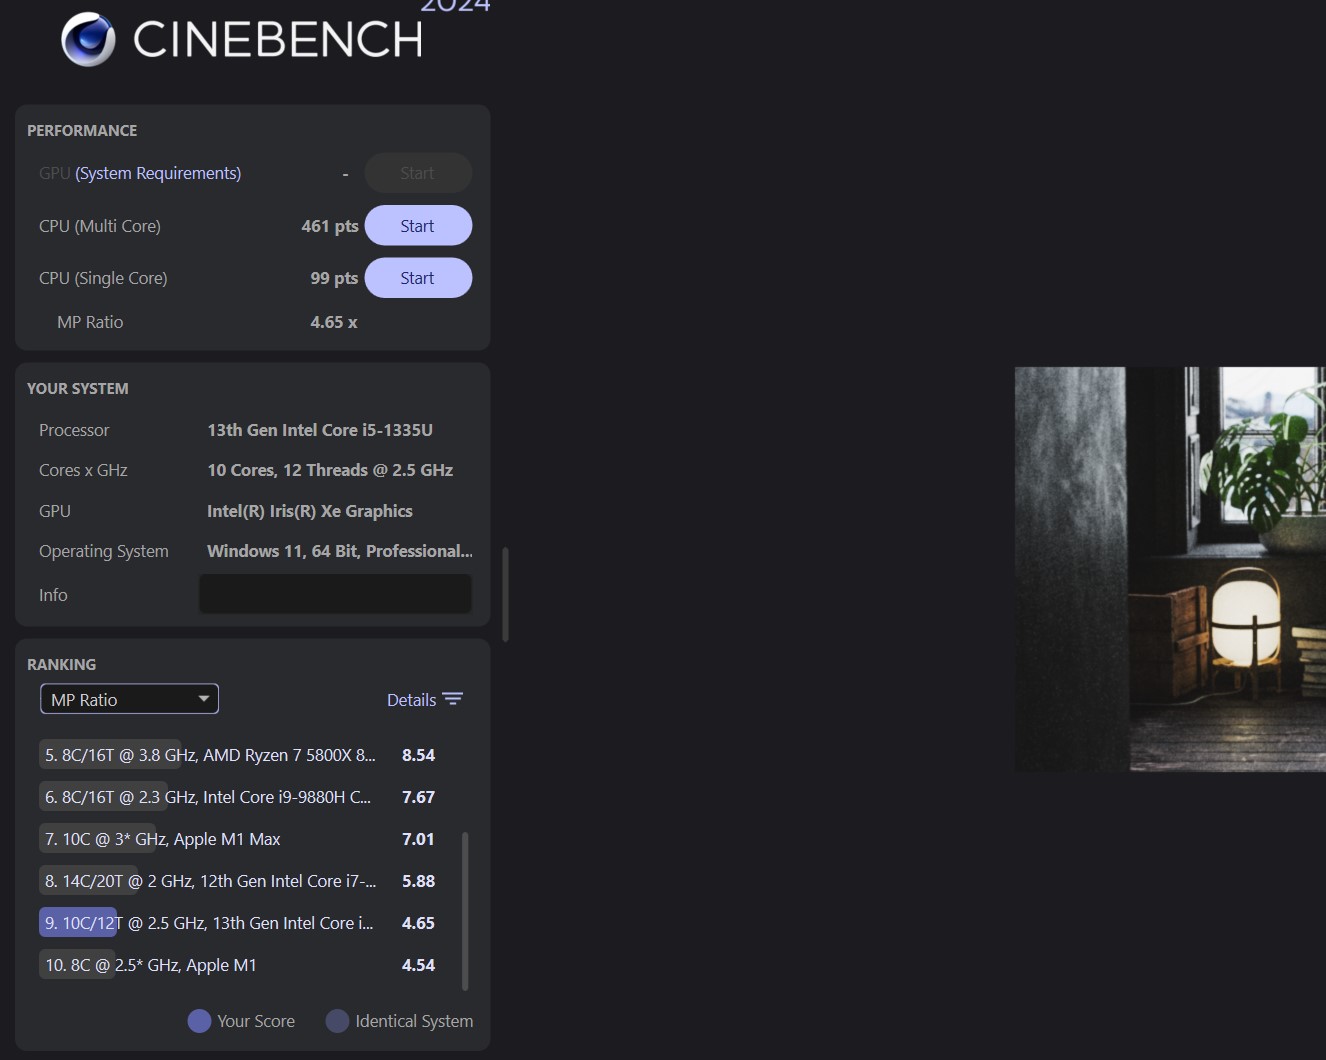Select the 12th Gen Intel Core i7 entry

click(210, 881)
